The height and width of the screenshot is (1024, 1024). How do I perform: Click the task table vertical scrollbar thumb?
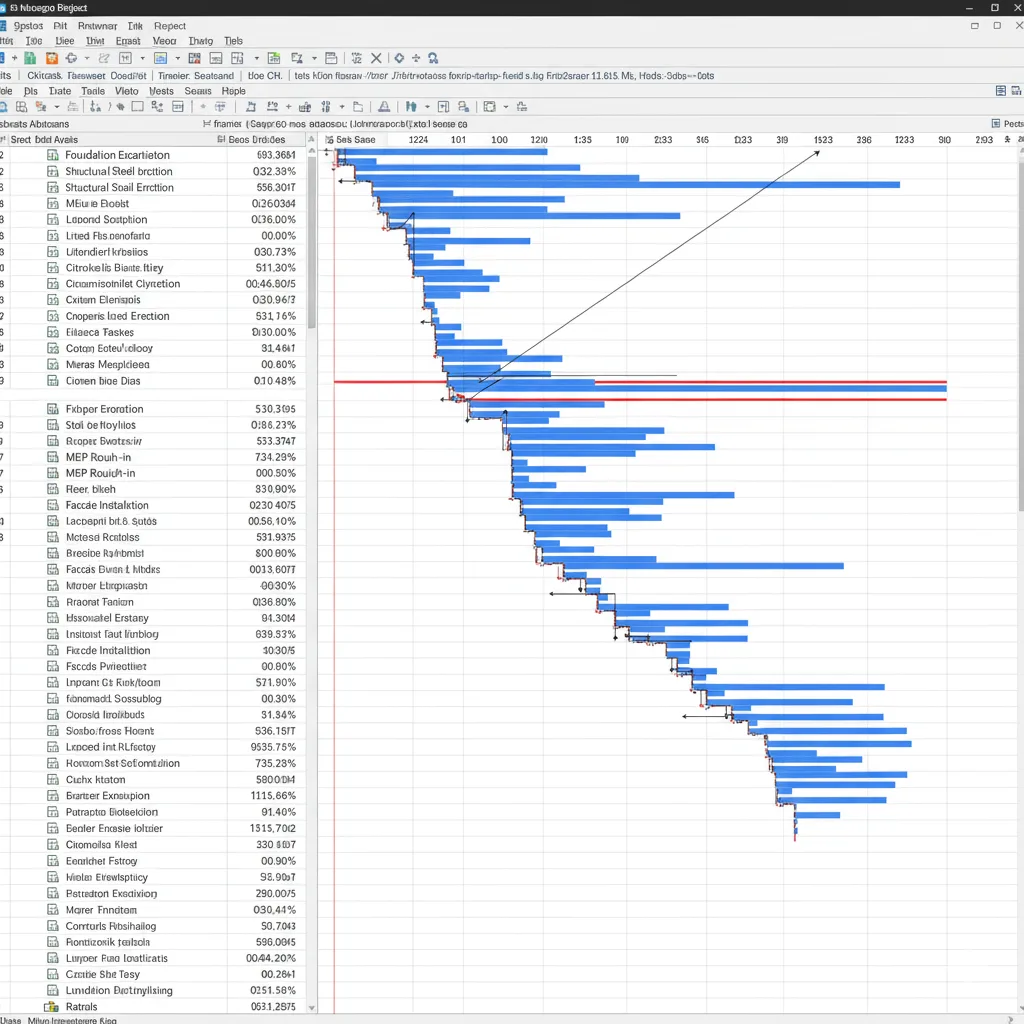(312, 240)
